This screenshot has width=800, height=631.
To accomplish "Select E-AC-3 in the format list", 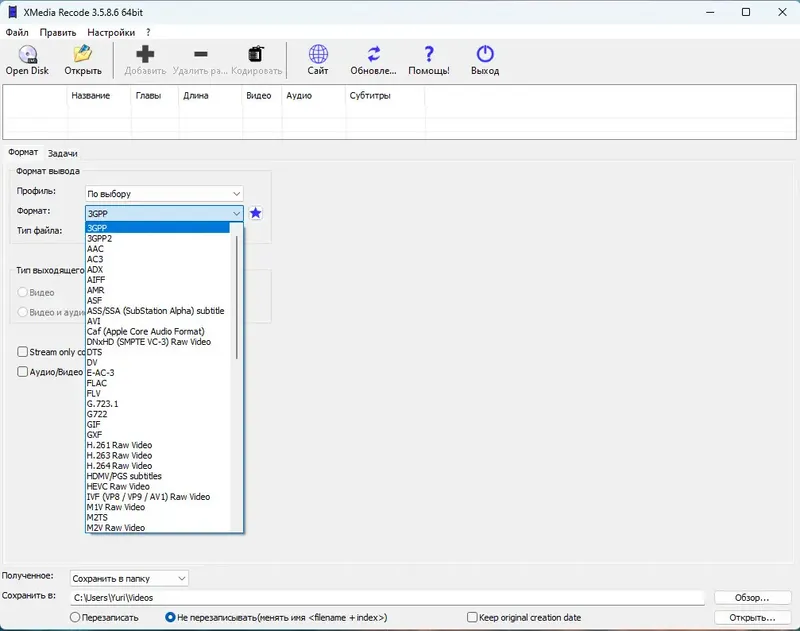I will click(158, 372).
